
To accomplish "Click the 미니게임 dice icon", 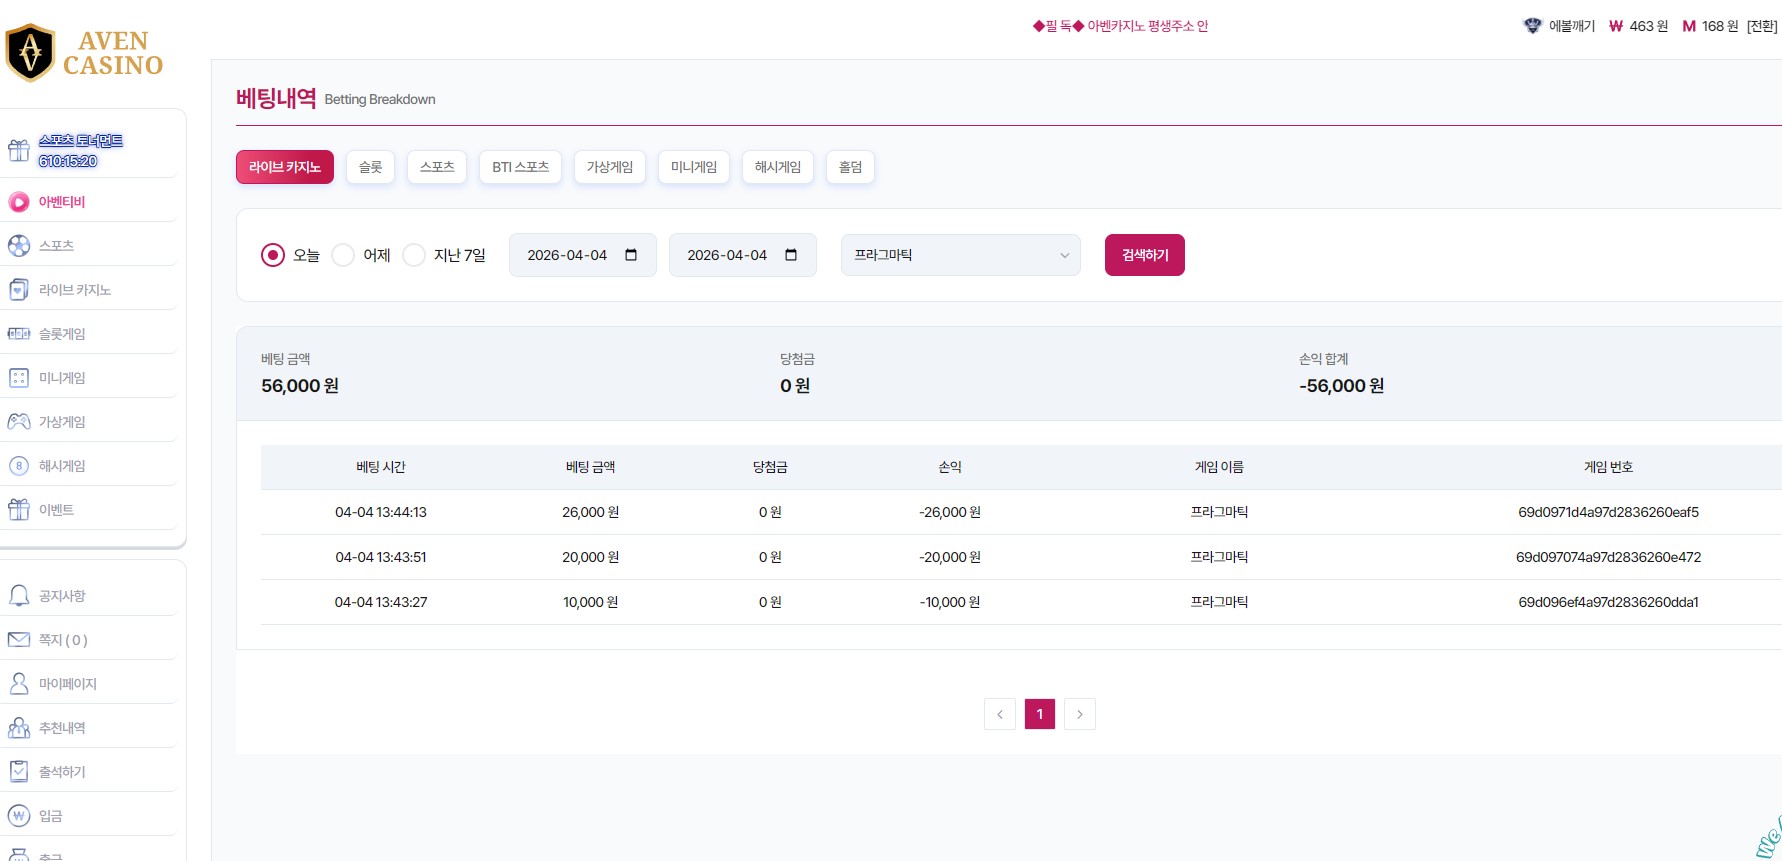I will pyautogui.click(x=19, y=378).
